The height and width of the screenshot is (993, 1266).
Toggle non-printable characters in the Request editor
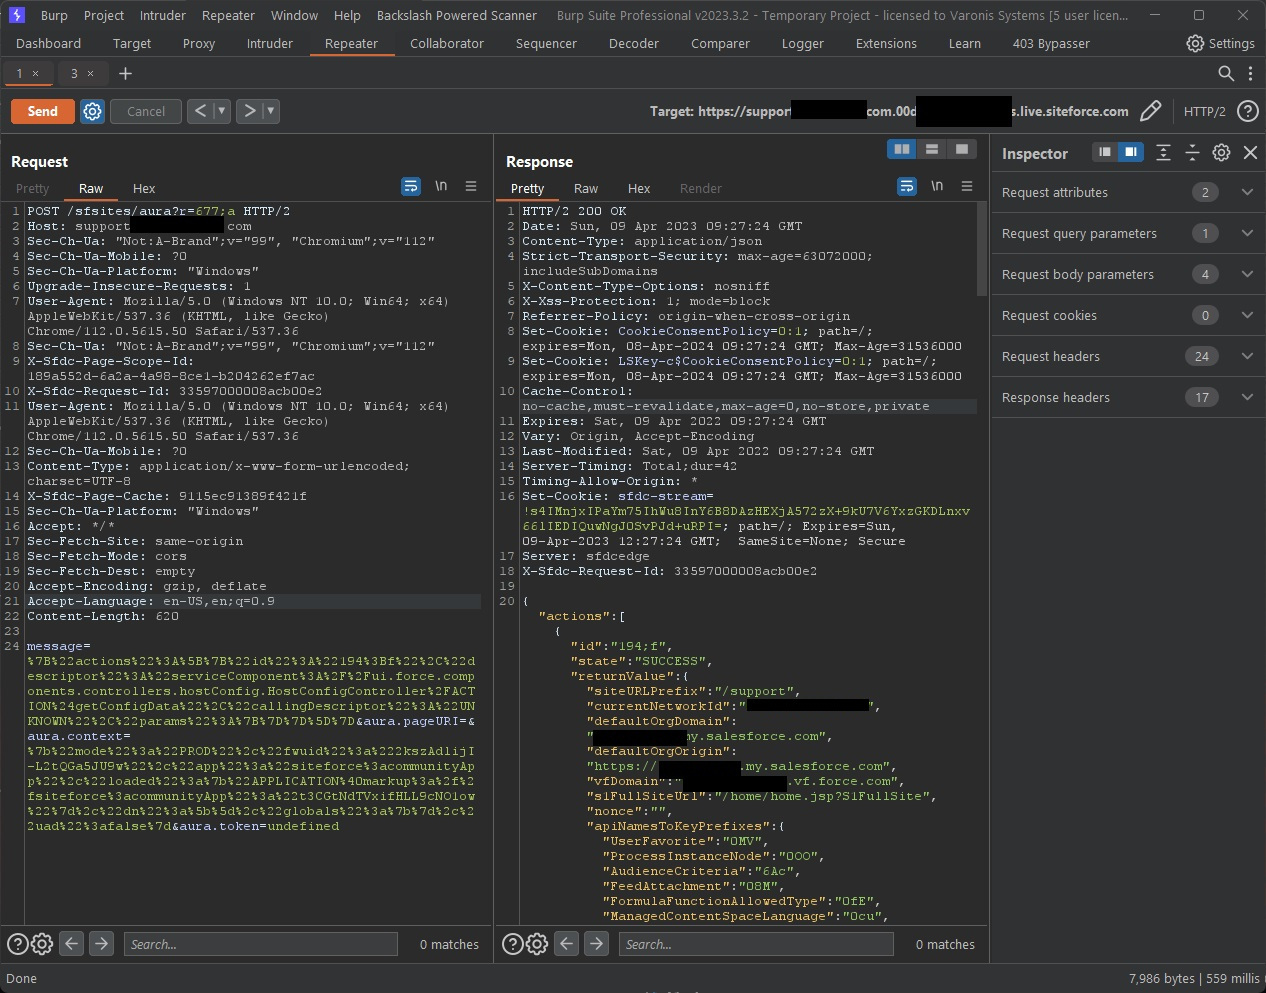click(x=441, y=186)
